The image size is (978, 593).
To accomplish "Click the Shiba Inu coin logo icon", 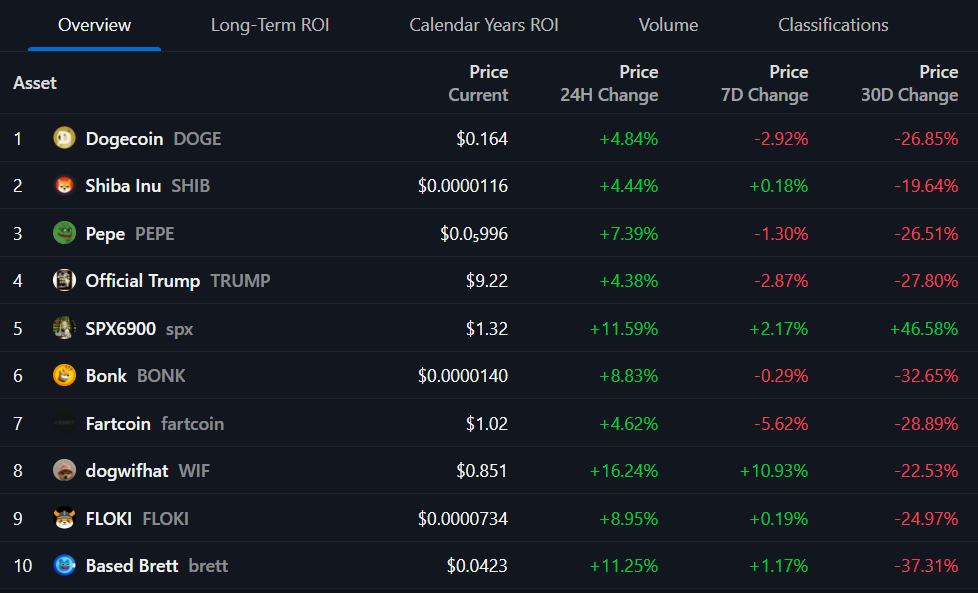I will [64, 185].
